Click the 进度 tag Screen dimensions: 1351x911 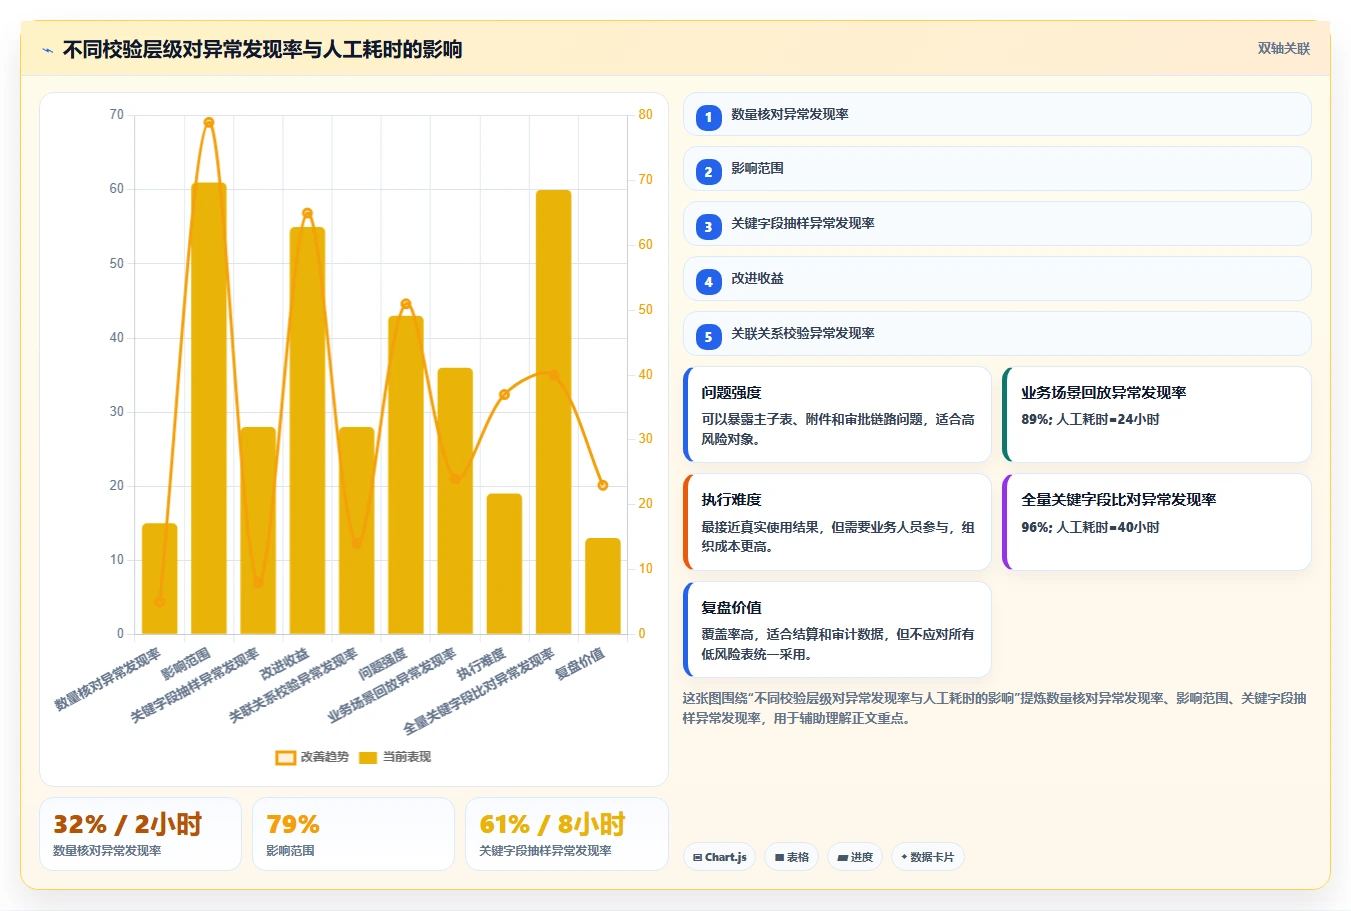coord(855,857)
